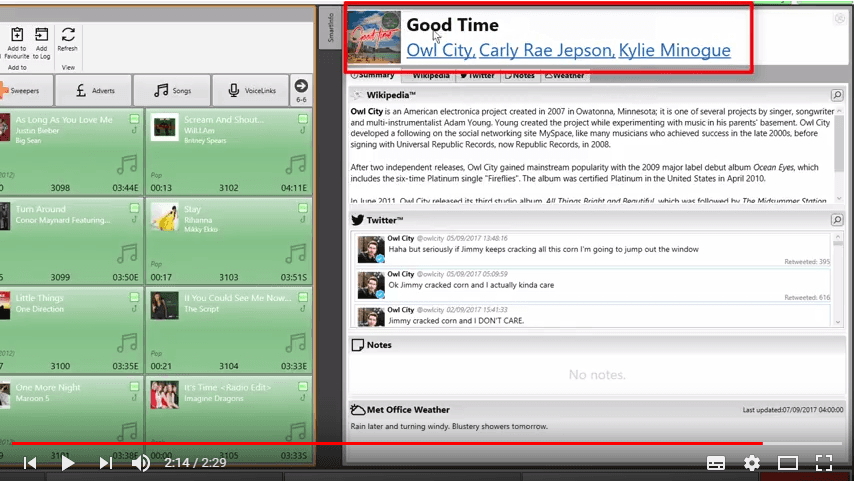
Task: Click the Good Time album cover
Action: 374,38
